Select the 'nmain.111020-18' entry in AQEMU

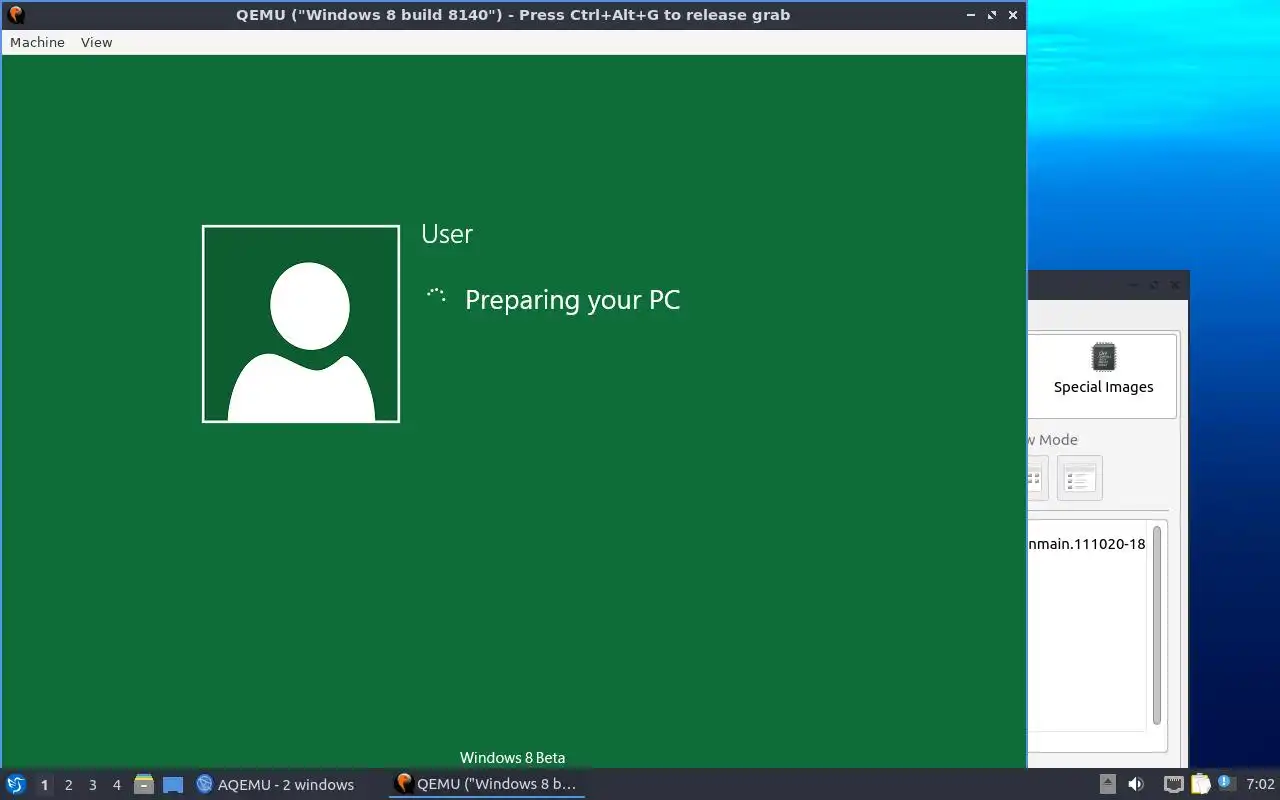[1087, 544]
